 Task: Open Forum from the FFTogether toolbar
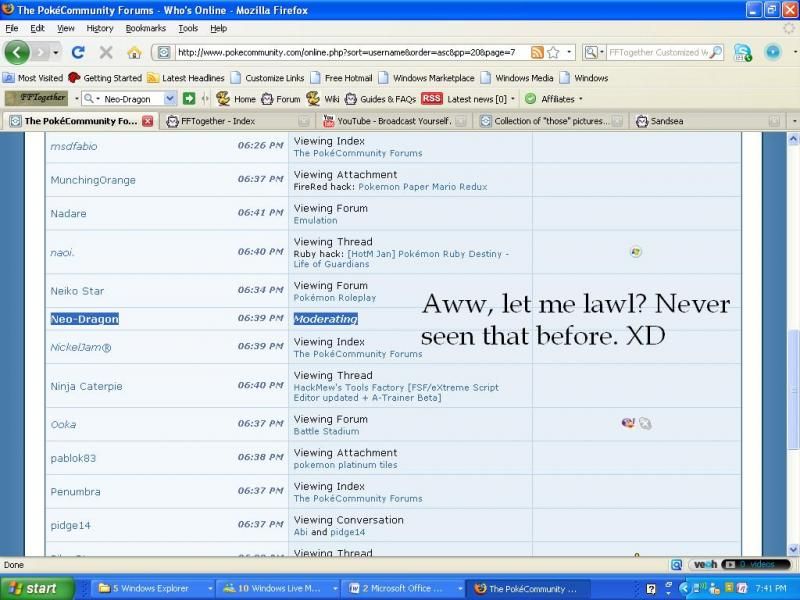pos(281,99)
